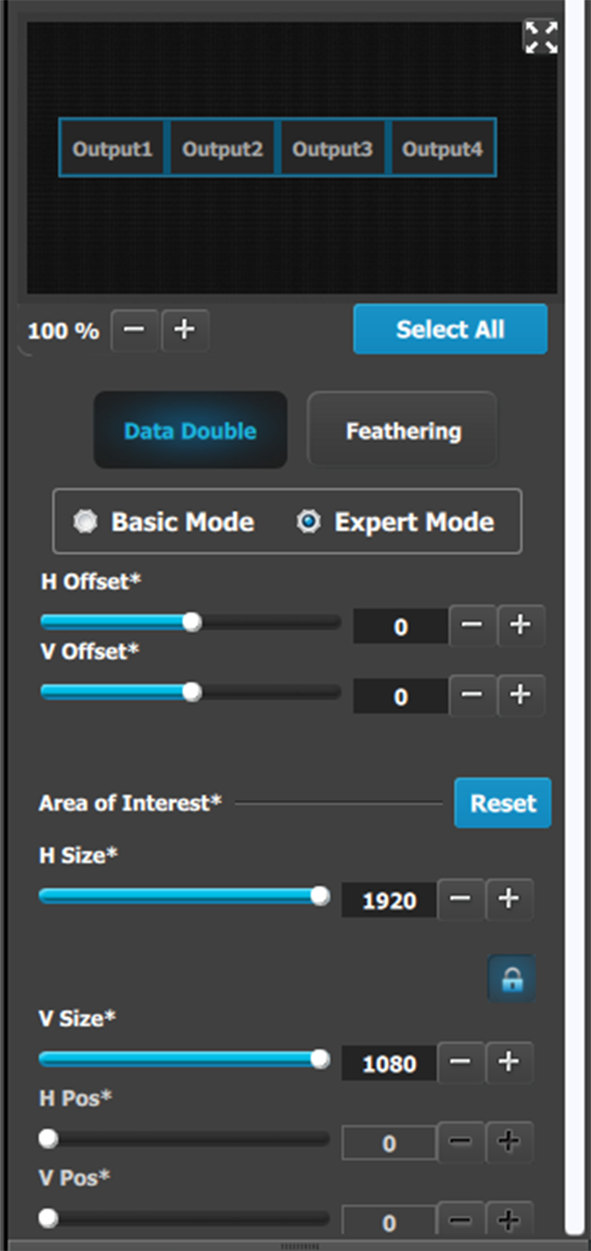Increase H Offset with plus button
Screen dimensions: 591x1251
(520, 626)
